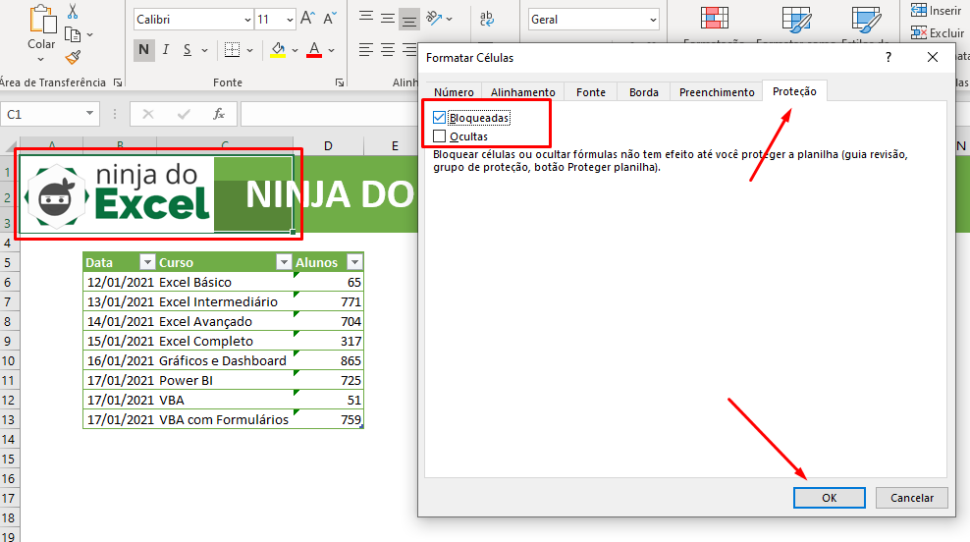
Task: Open the Data column filter dropdown
Action: point(147,262)
